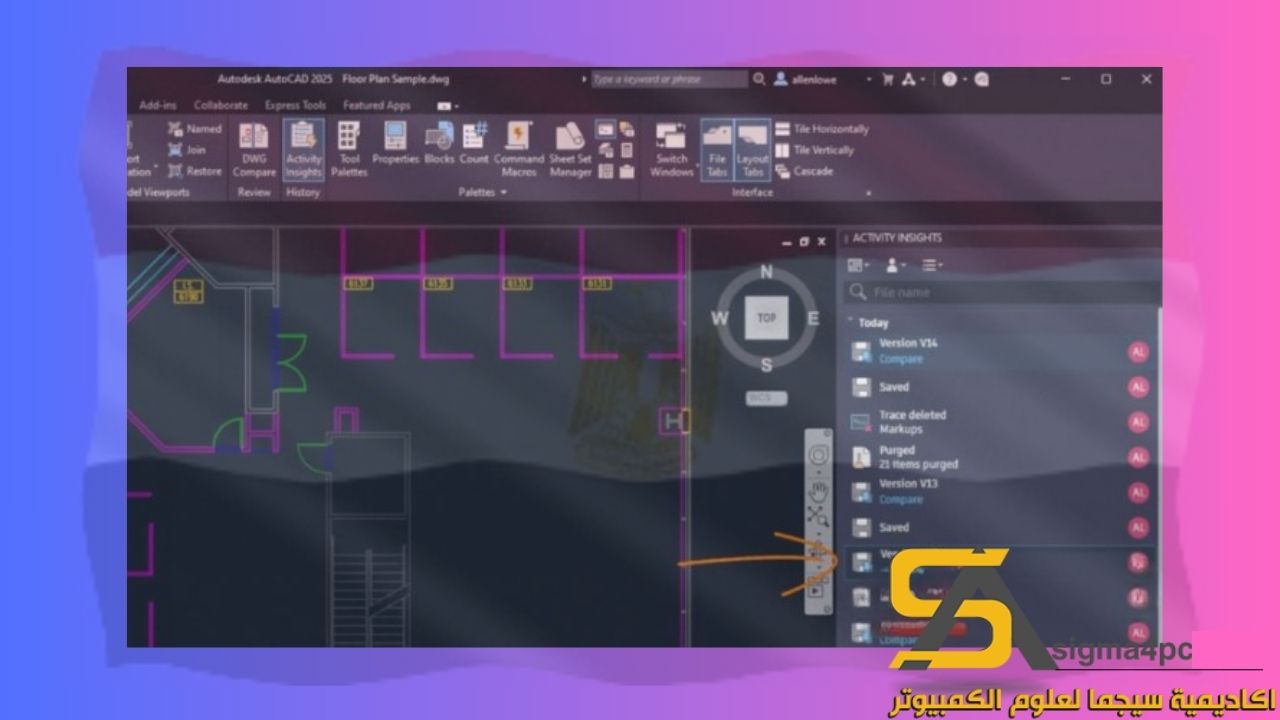Click Compare link under Version V13
Image resolution: width=1280 pixels, height=720 pixels.
pyautogui.click(x=901, y=499)
